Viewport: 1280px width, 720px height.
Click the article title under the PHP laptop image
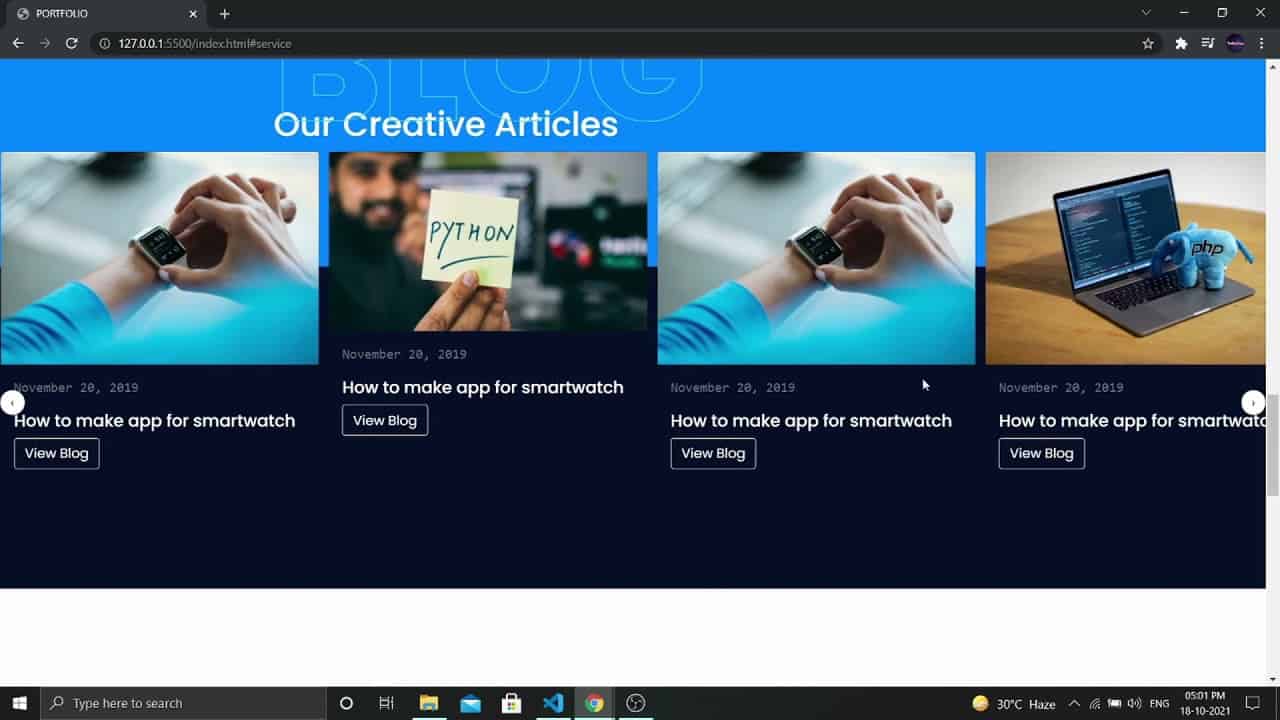pyautogui.click(x=1132, y=421)
